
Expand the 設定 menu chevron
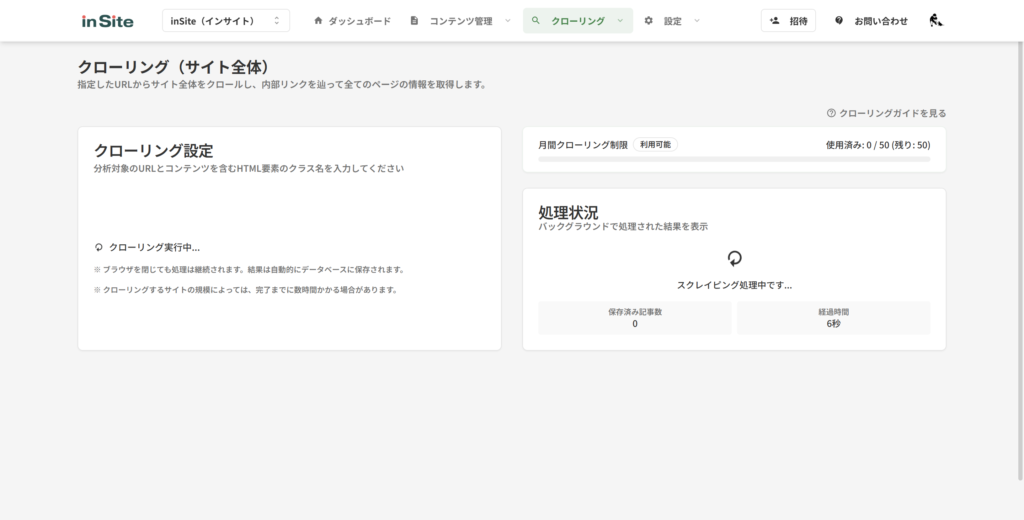(697, 21)
